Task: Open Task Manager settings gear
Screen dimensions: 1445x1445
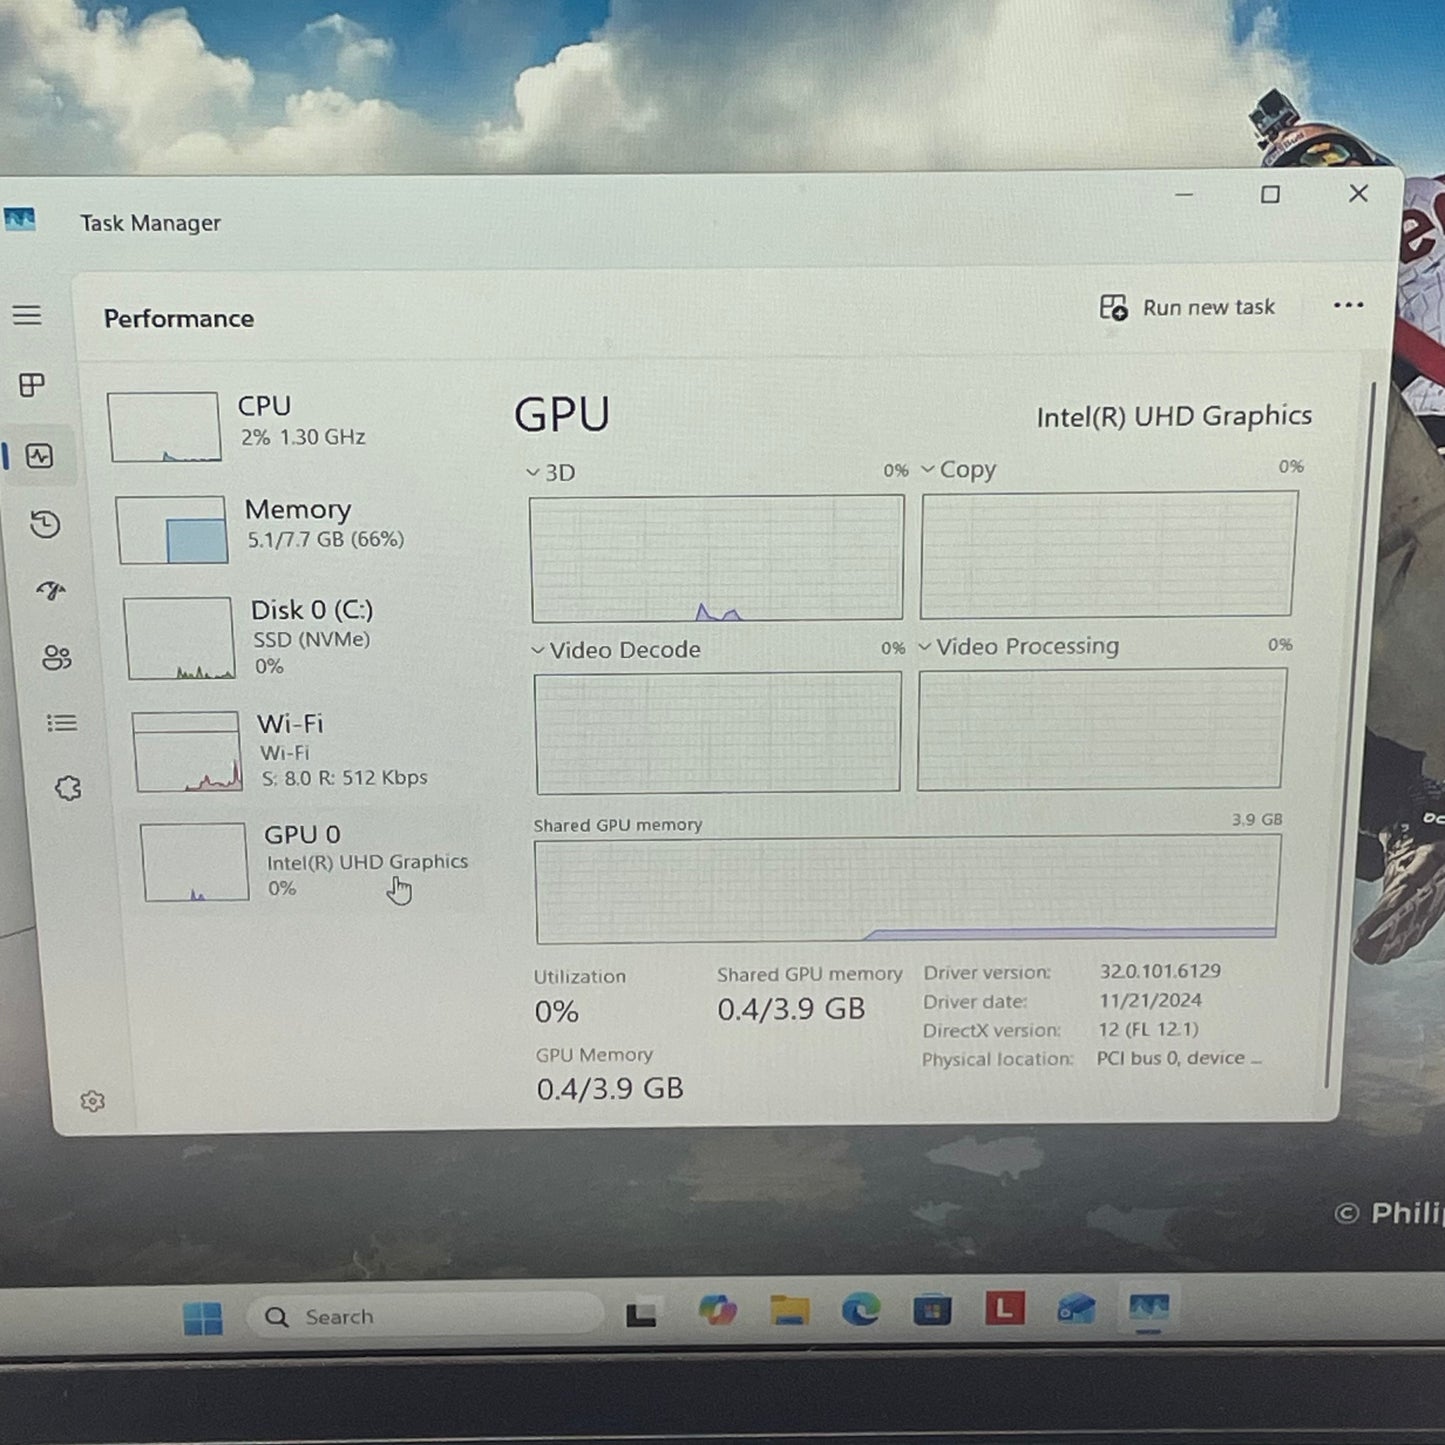Action: coord(92,1101)
